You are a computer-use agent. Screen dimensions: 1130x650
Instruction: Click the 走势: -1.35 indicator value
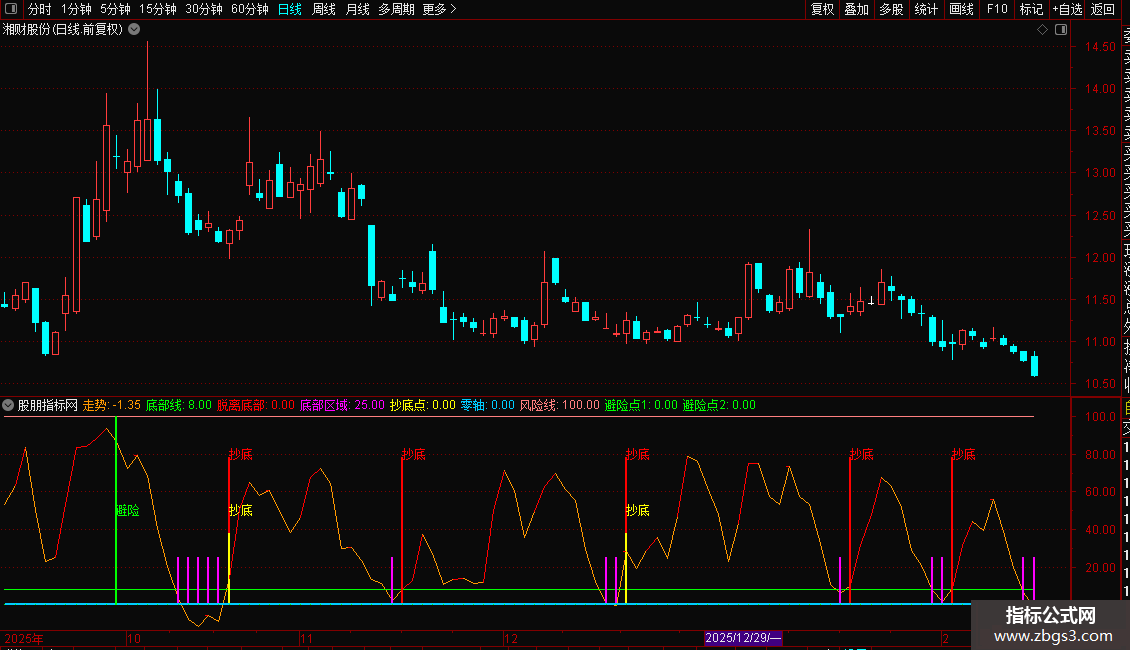click(112, 405)
